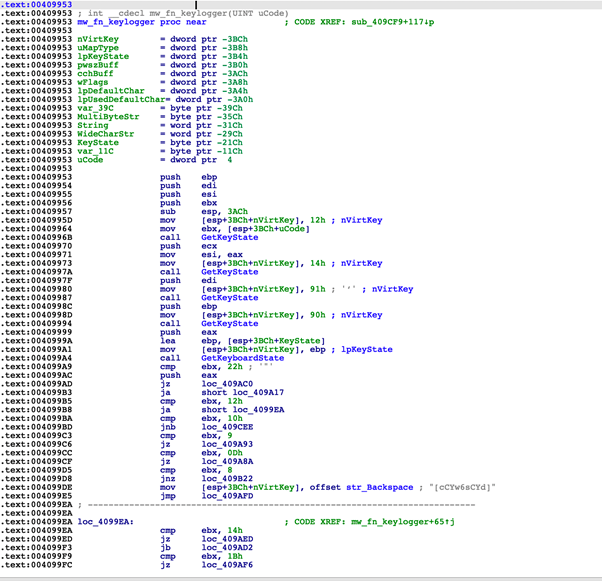Select the loc_4099EA: label line
This screenshot has height=581, width=602.
(105, 521)
